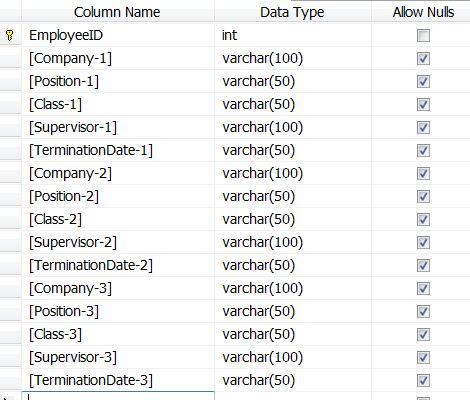The image size is (470, 400).
Task: Click the empty new column name field
Action: click(118, 396)
